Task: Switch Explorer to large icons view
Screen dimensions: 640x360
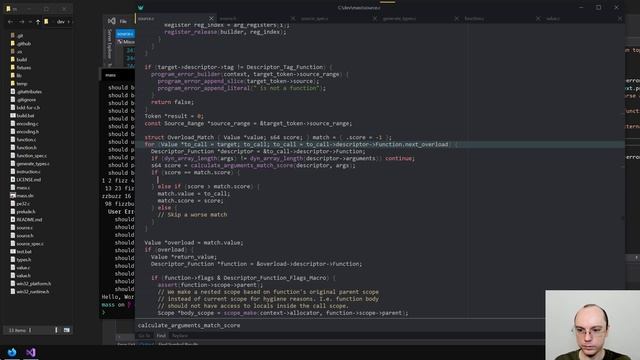Action: [67, 330]
